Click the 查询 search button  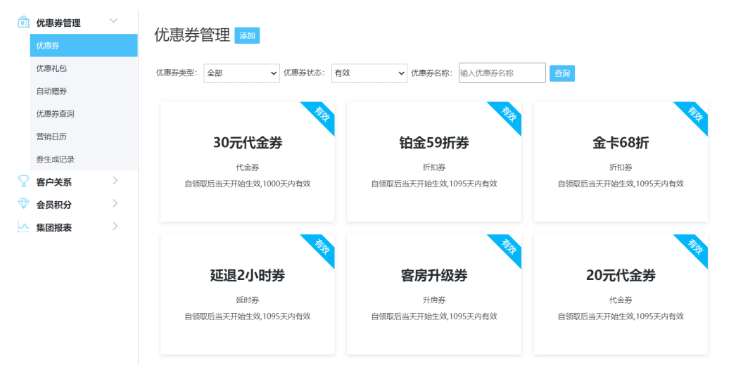[562, 73]
